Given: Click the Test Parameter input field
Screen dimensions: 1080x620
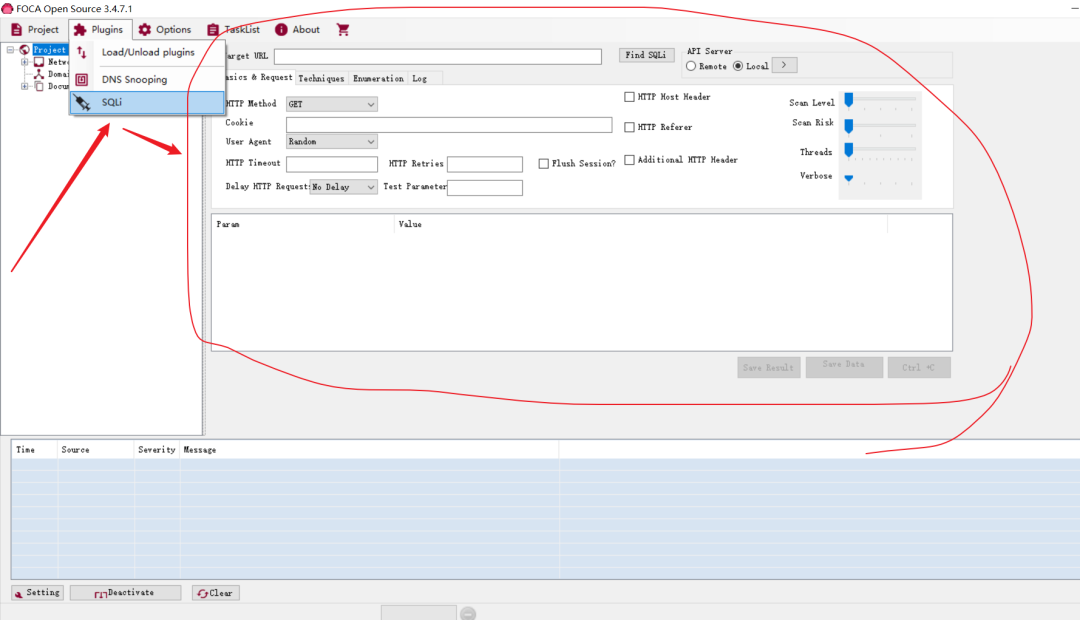Looking at the screenshot, I should 485,187.
